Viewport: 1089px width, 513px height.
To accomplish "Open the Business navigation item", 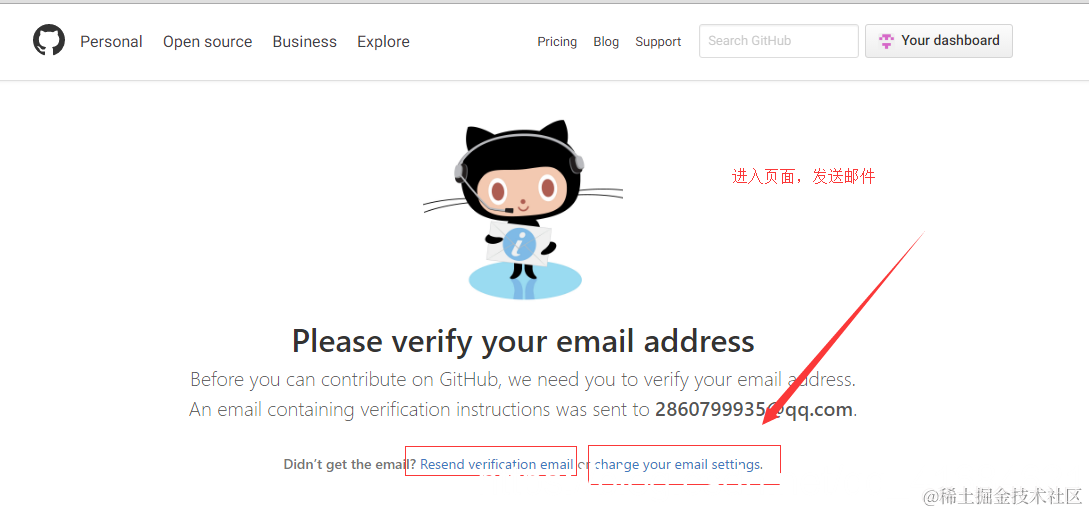I will coord(304,42).
